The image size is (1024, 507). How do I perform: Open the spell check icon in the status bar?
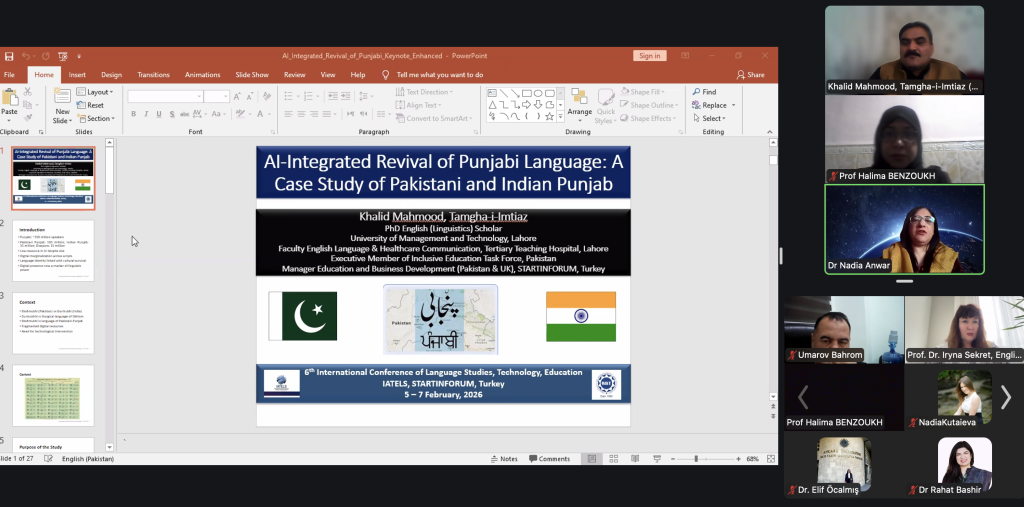pyautogui.click(x=48, y=459)
